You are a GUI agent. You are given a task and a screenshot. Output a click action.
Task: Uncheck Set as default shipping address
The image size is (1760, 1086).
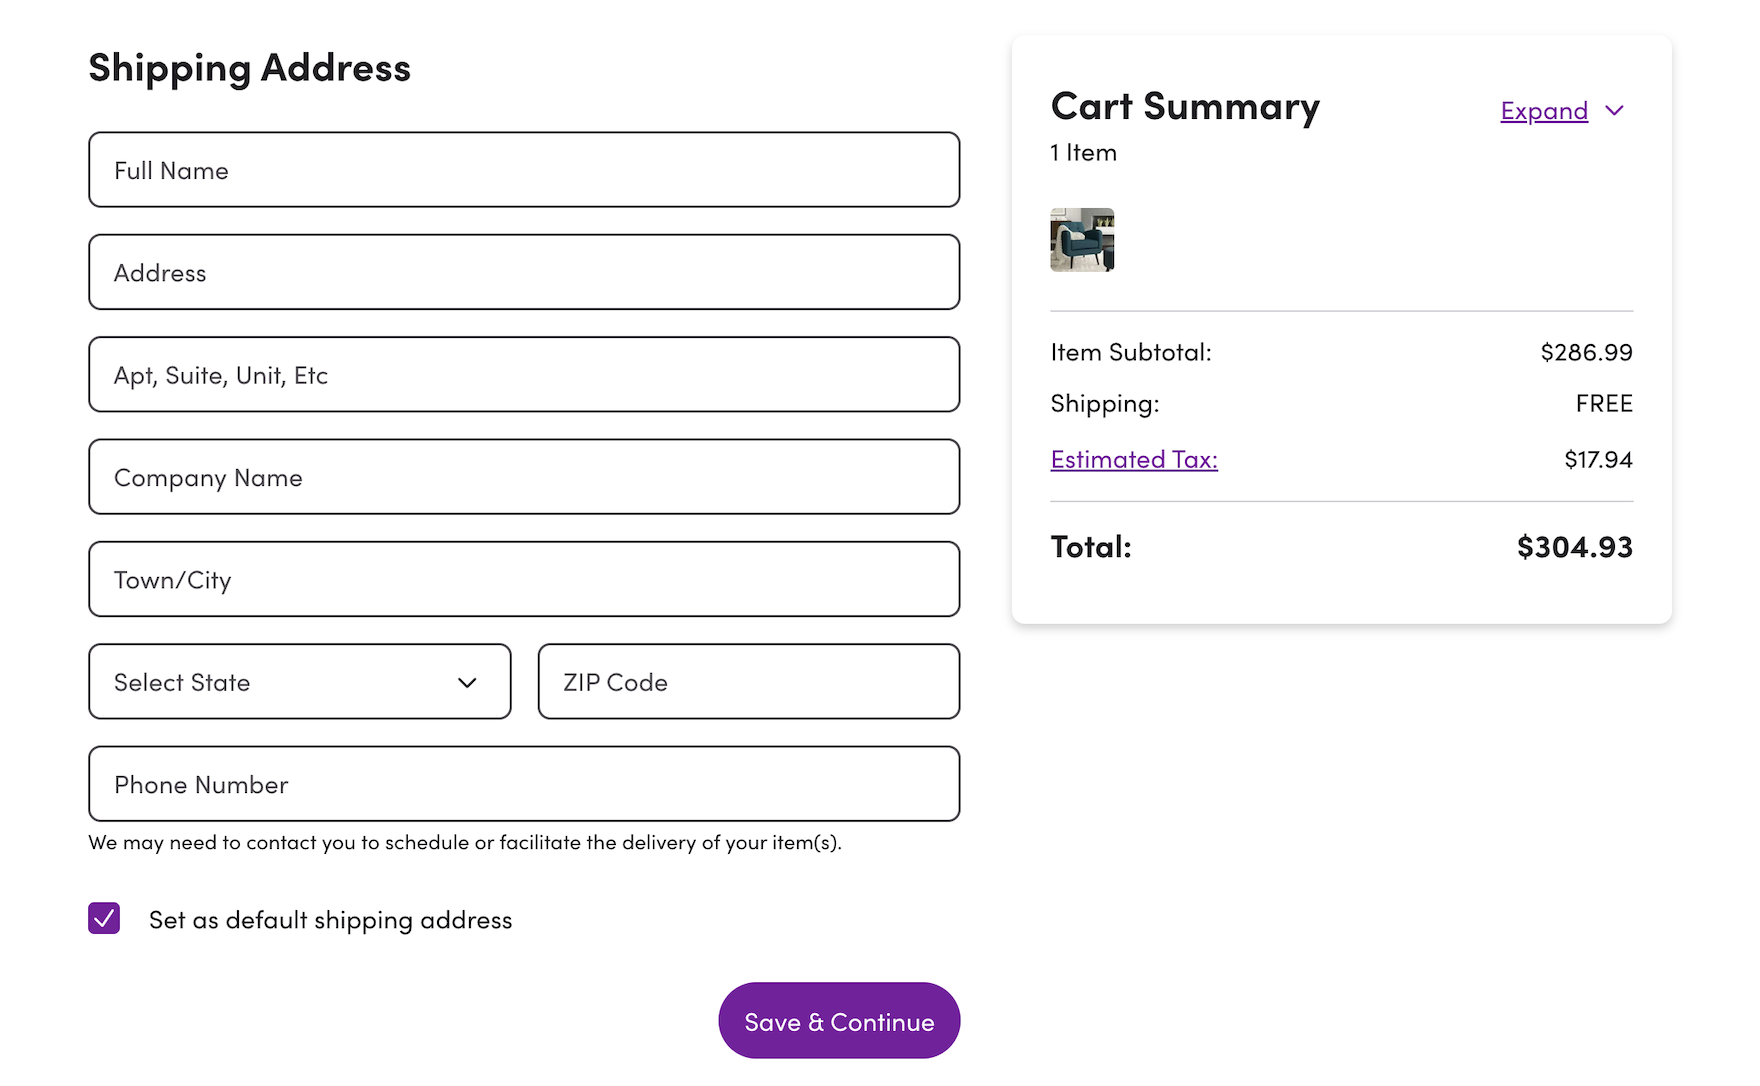[x=104, y=918]
